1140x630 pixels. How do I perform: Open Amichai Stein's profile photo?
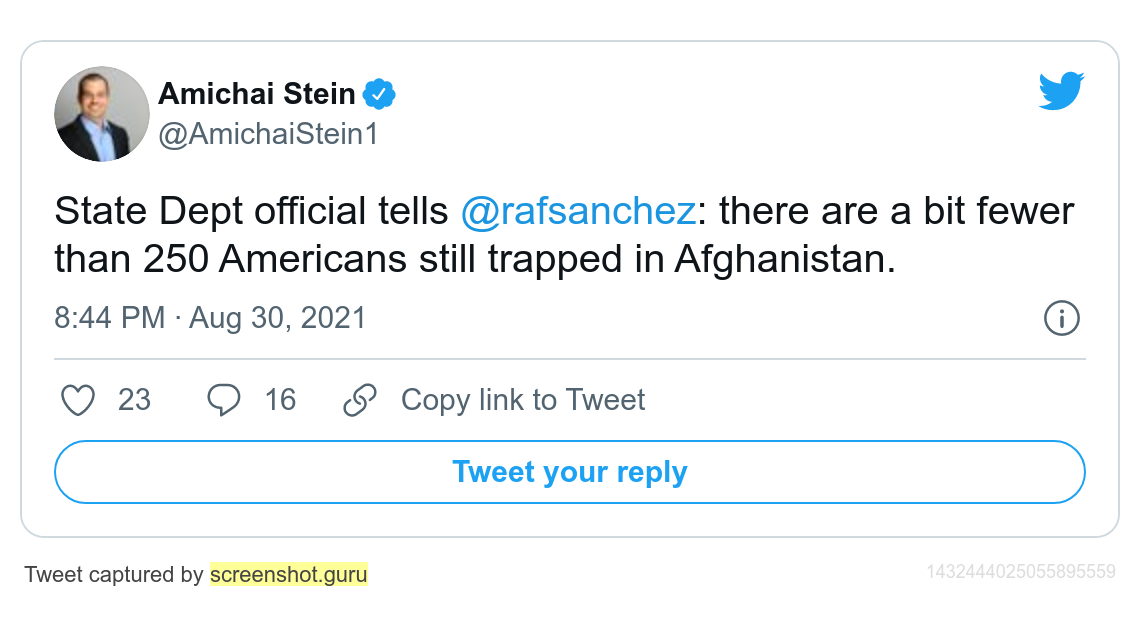(x=102, y=114)
